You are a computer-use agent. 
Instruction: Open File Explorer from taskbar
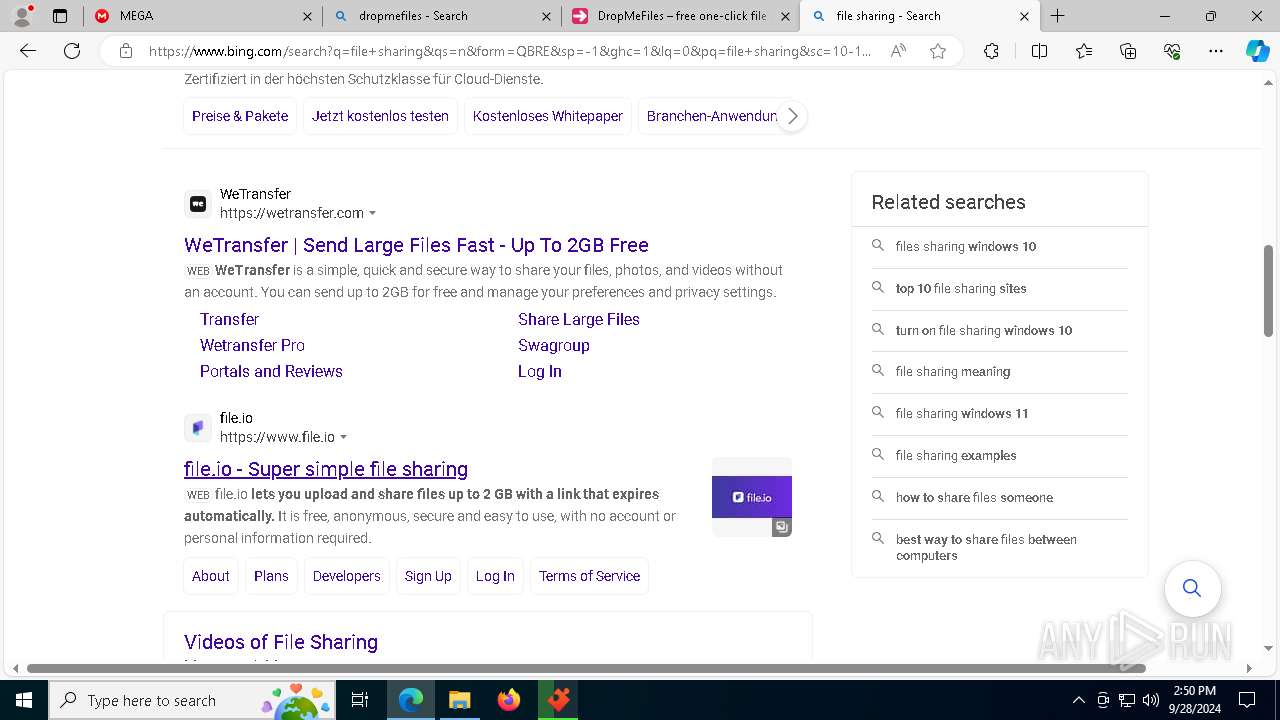pos(459,700)
